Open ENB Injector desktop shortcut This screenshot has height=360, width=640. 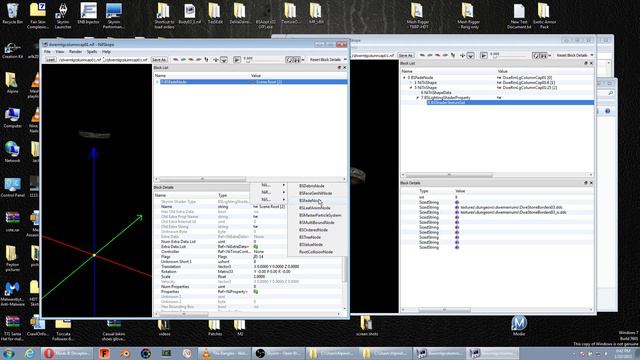[x=89, y=14]
